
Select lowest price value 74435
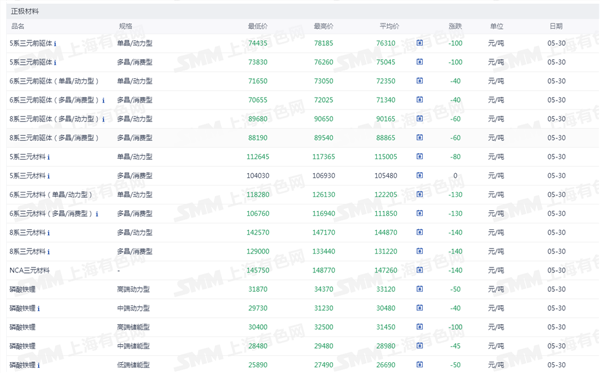coord(258,43)
